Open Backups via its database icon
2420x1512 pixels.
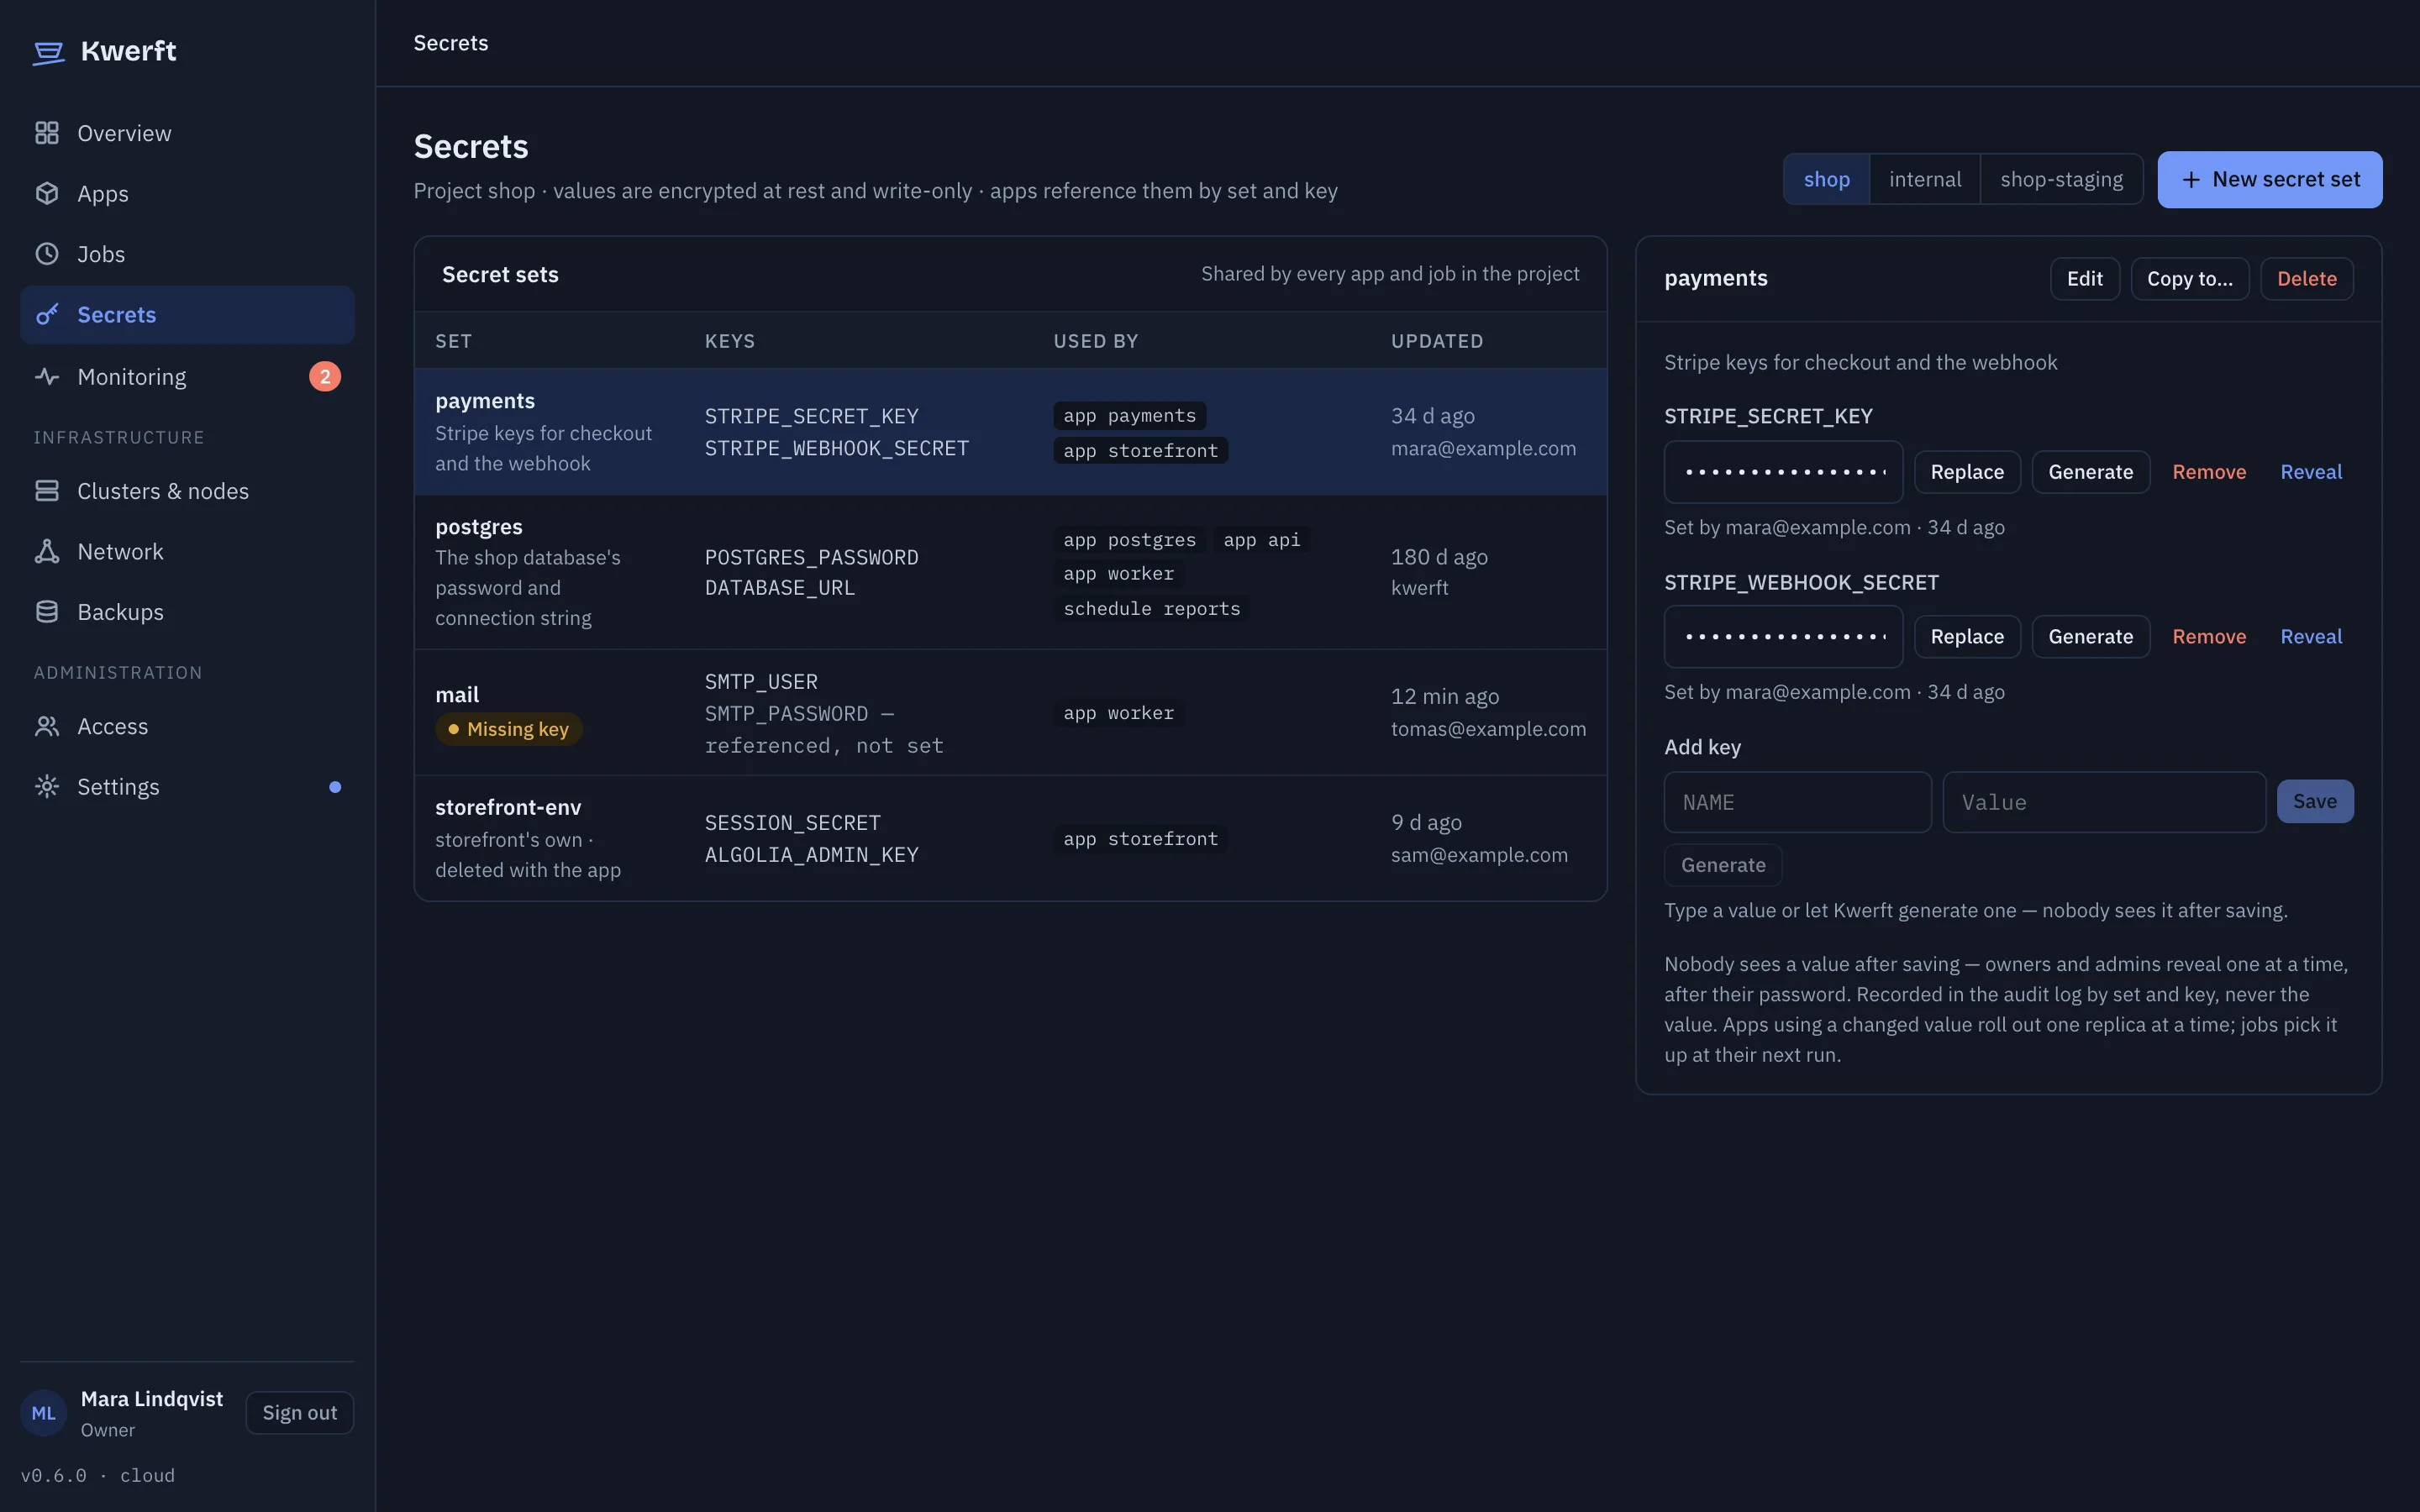pos(47,612)
